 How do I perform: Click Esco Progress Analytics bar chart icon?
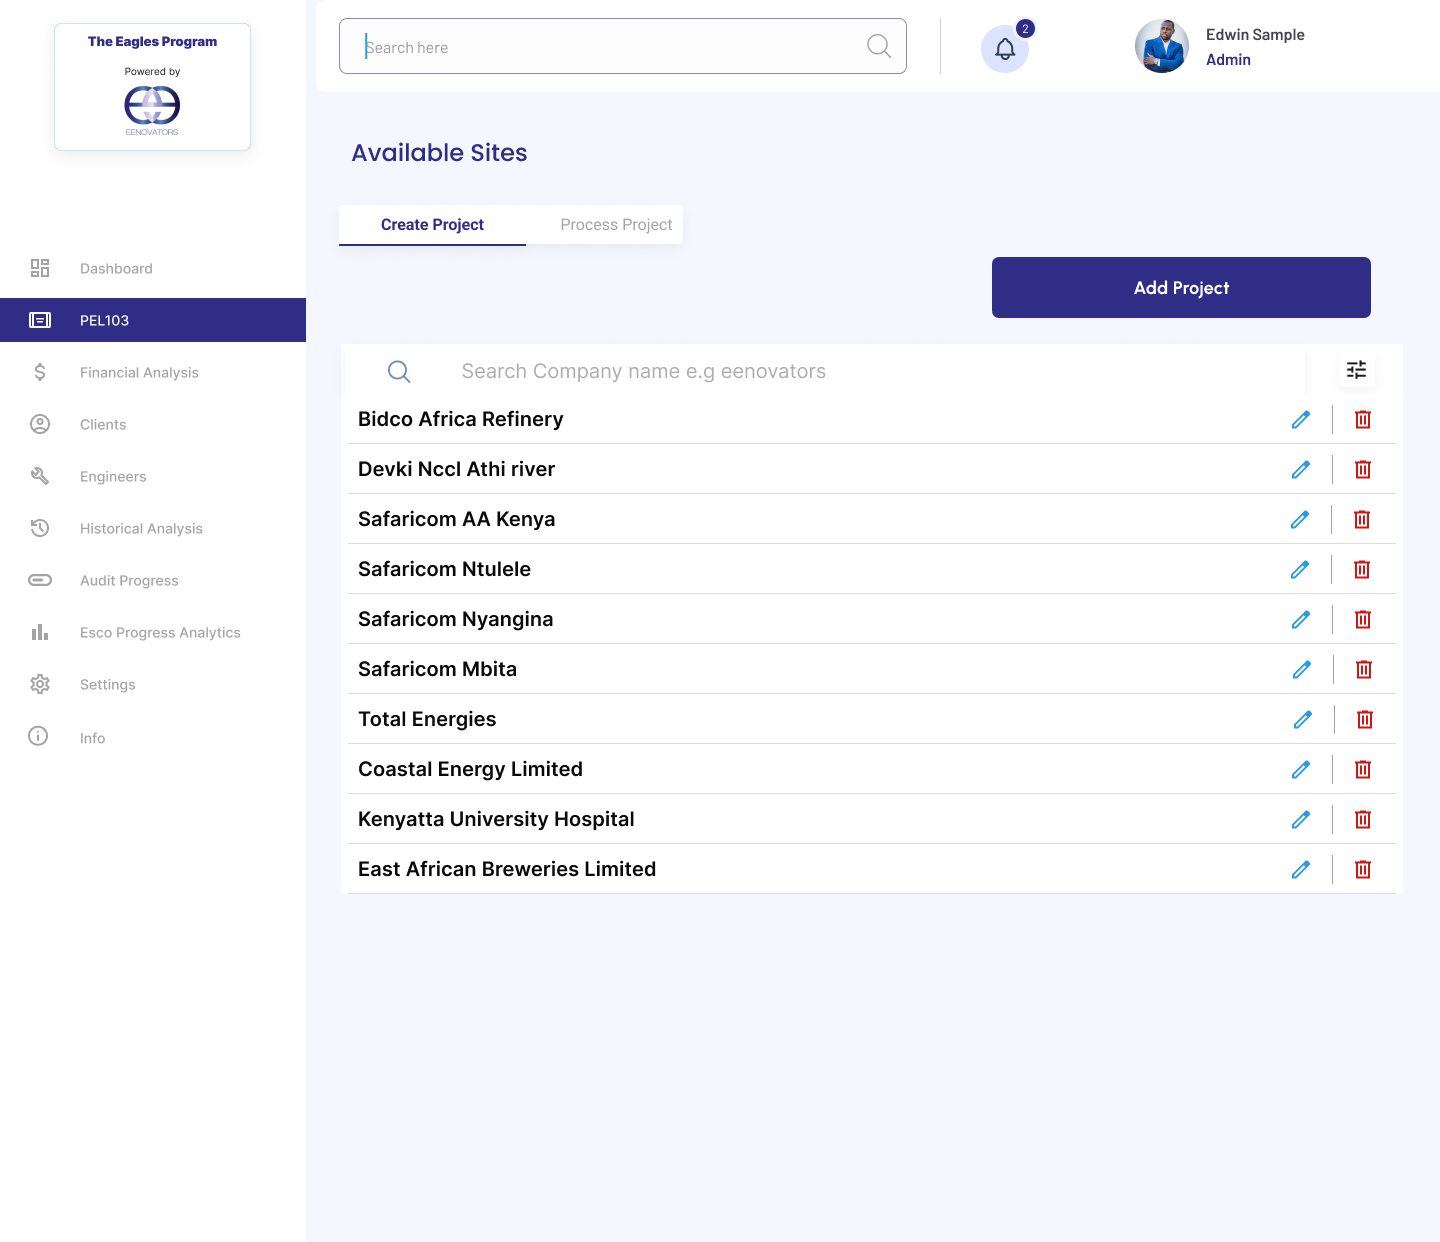[x=40, y=632]
